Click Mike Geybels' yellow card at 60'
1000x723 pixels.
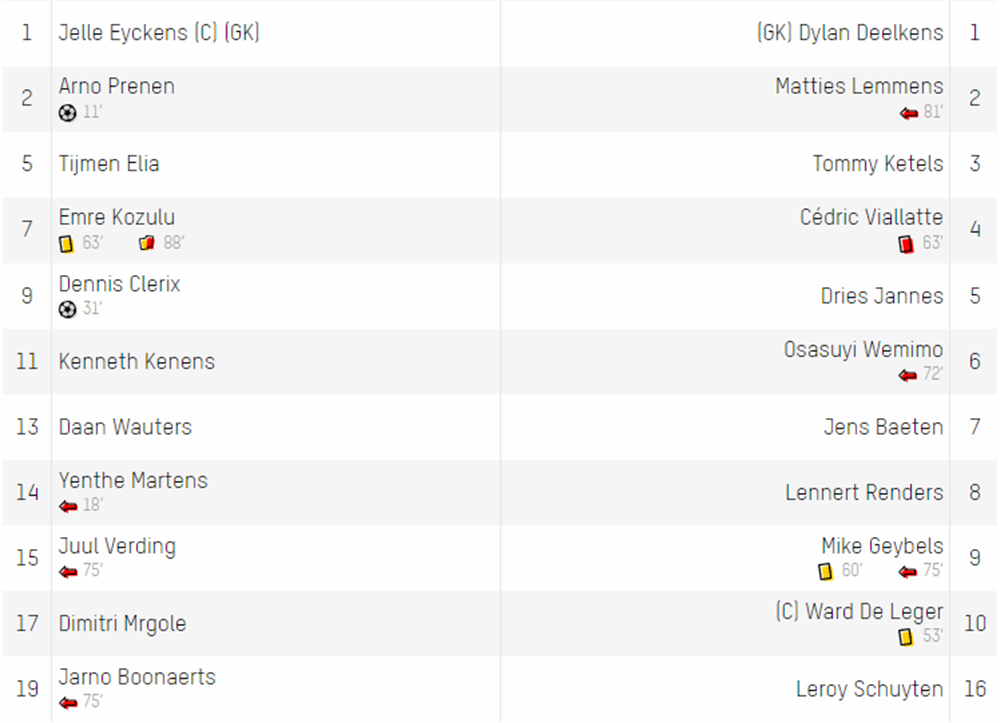tap(825, 571)
